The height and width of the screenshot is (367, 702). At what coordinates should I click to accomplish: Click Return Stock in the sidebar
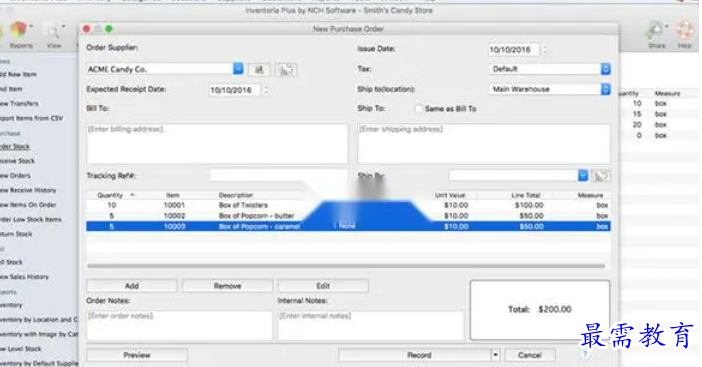click(16, 234)
